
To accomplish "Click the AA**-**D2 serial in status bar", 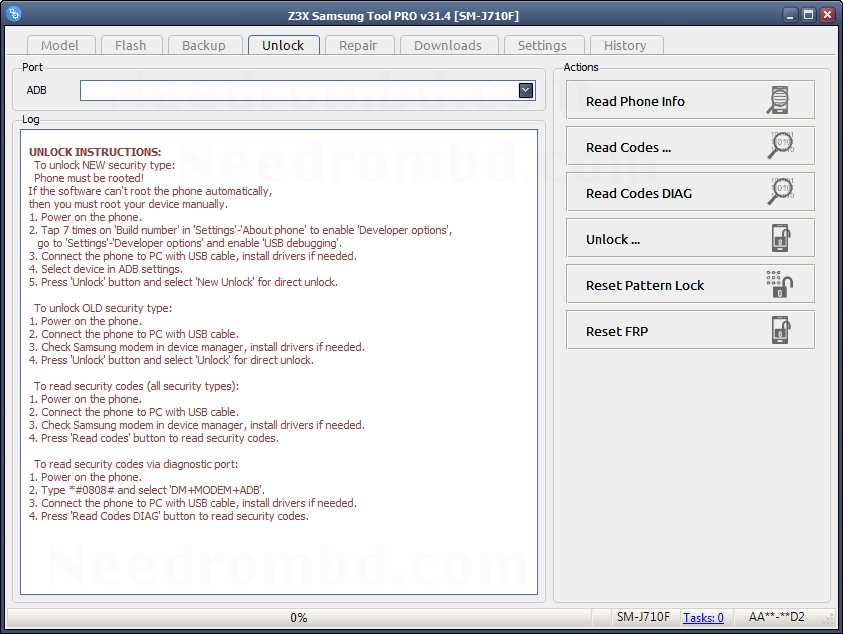I will coord(777,617).
